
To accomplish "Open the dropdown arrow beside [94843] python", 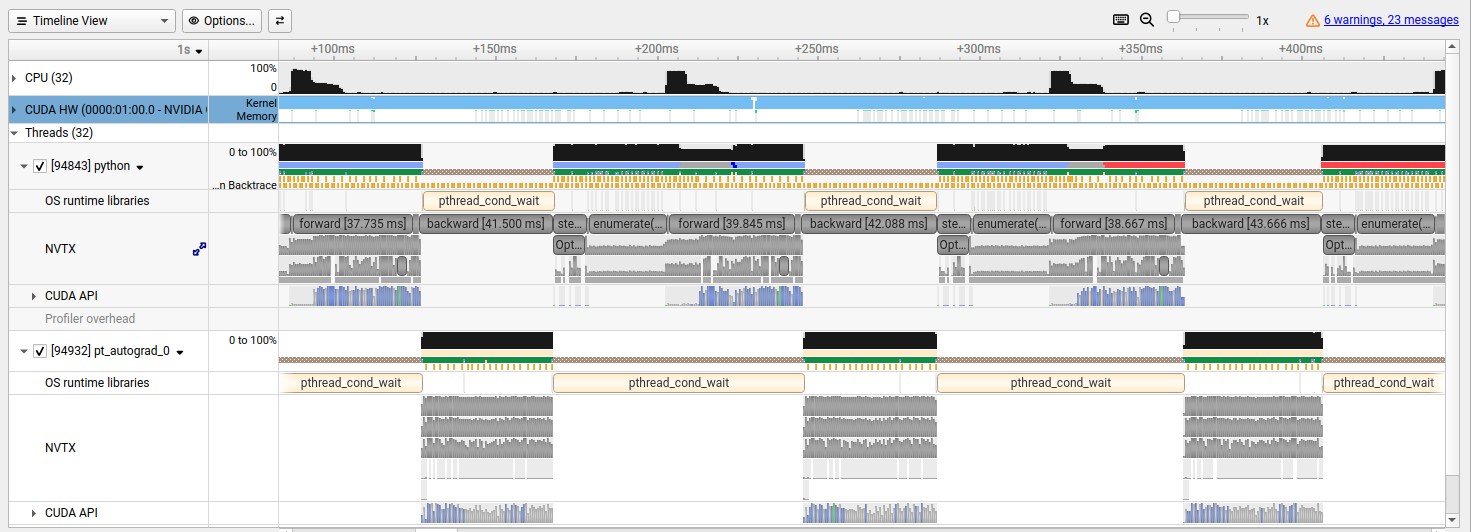I will 141,168.
